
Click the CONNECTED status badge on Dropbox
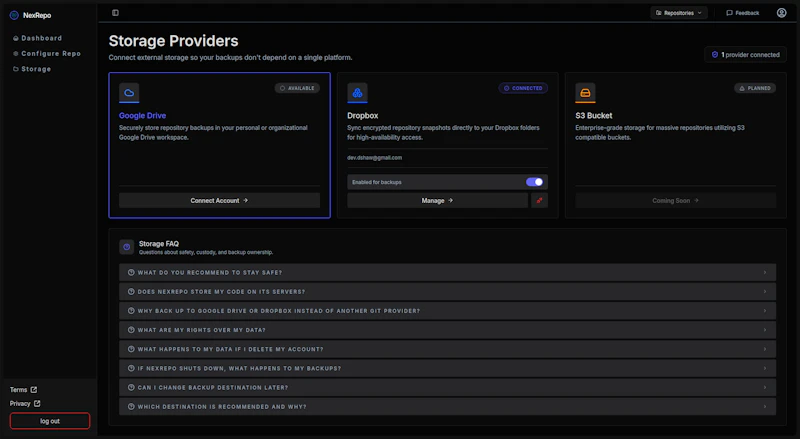(x=523, y=88)
